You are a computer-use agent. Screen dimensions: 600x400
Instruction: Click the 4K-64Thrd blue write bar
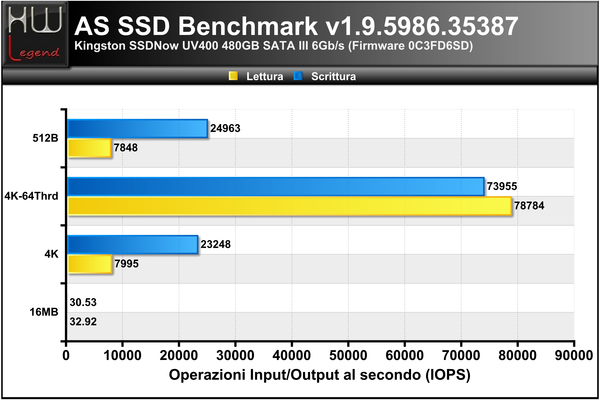pos(276,186)
